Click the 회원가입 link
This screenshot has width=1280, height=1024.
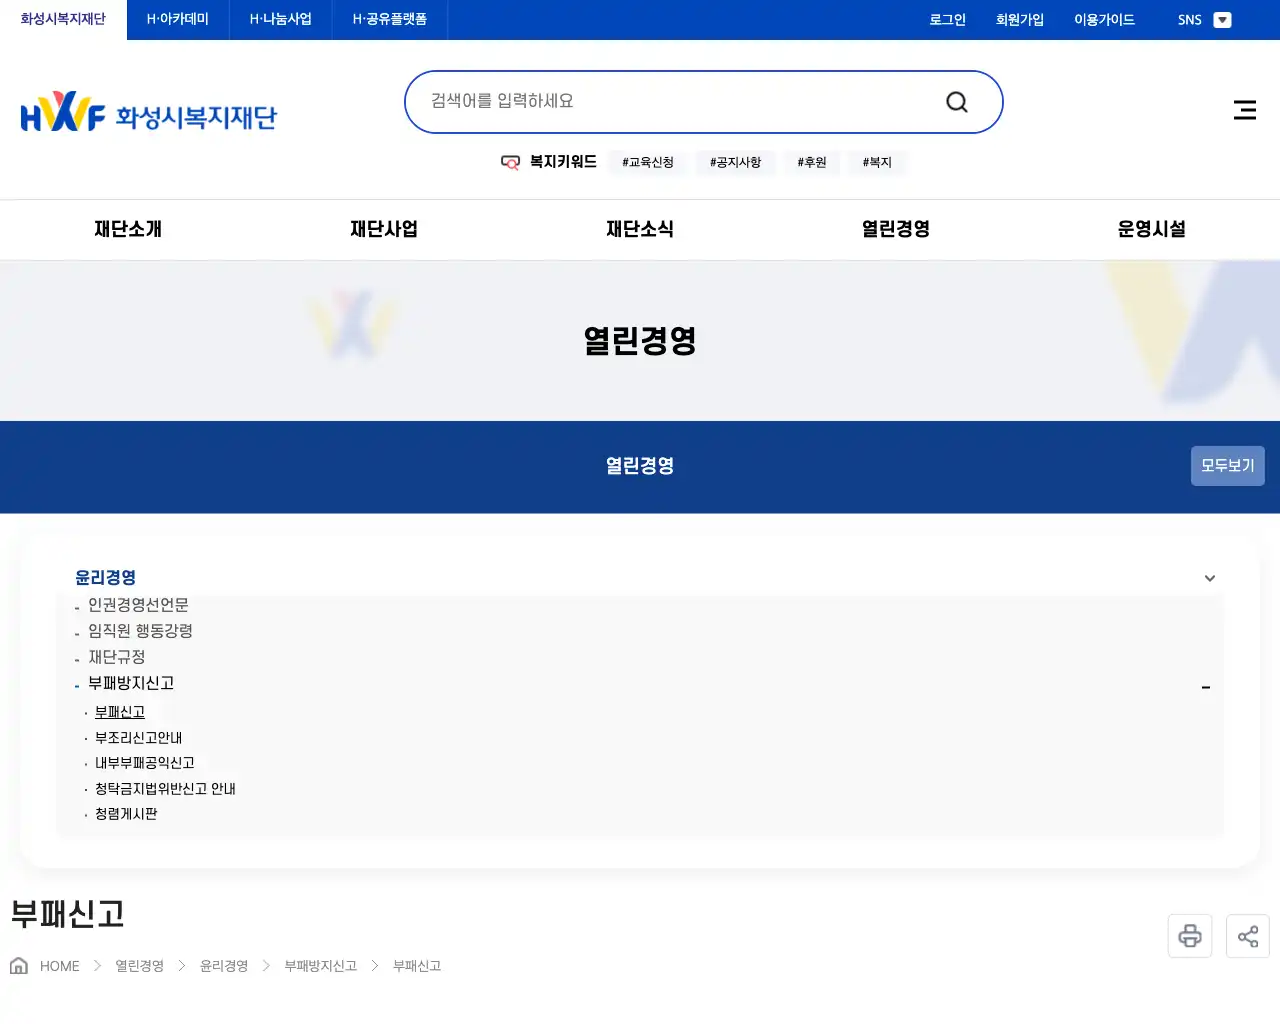[x=1019, y=19]
